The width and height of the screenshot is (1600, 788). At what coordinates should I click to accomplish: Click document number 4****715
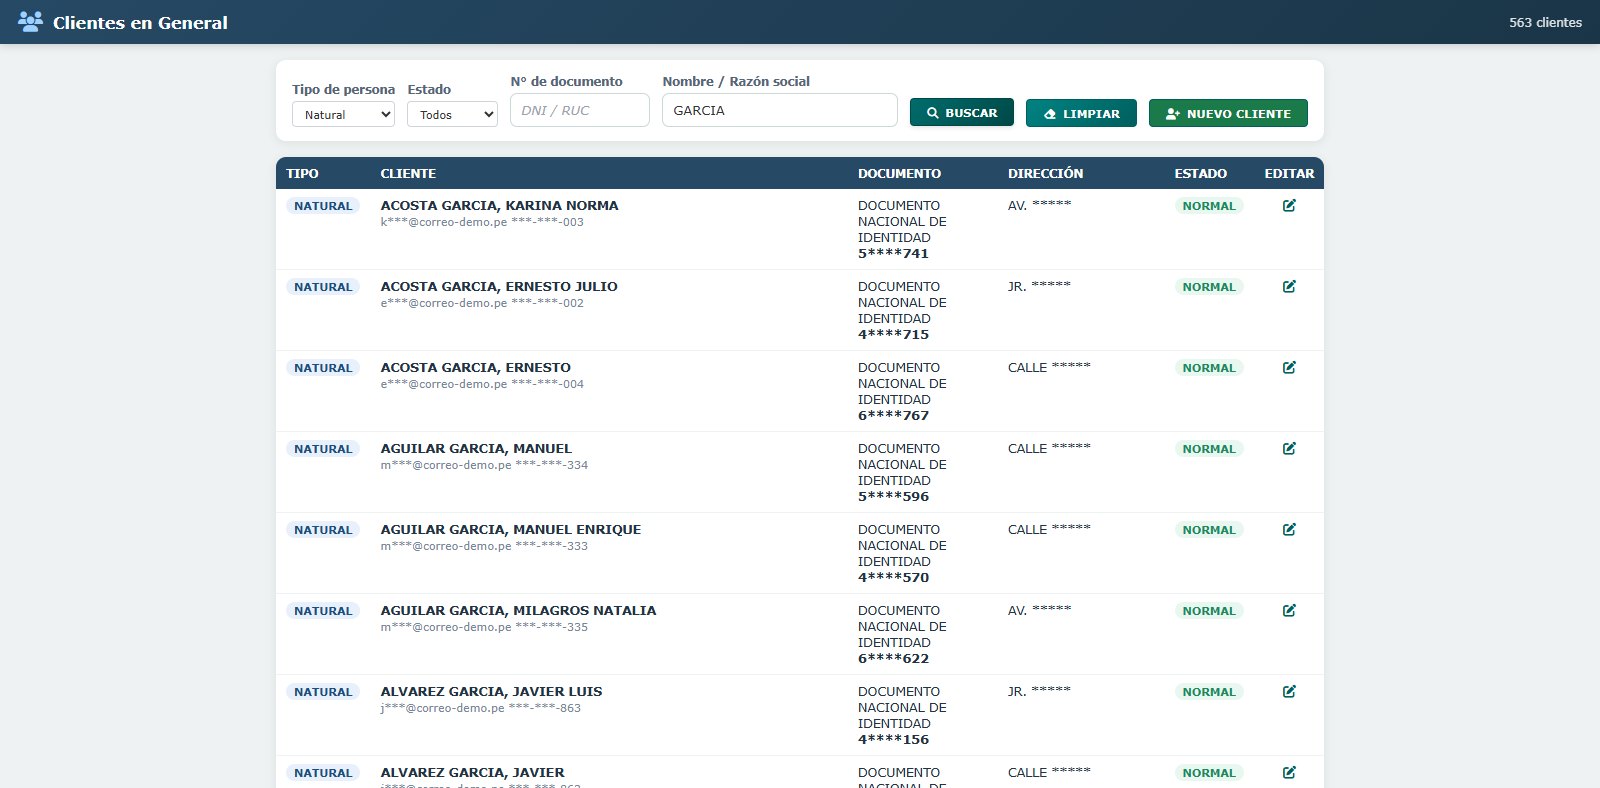(x=893, y=334)
